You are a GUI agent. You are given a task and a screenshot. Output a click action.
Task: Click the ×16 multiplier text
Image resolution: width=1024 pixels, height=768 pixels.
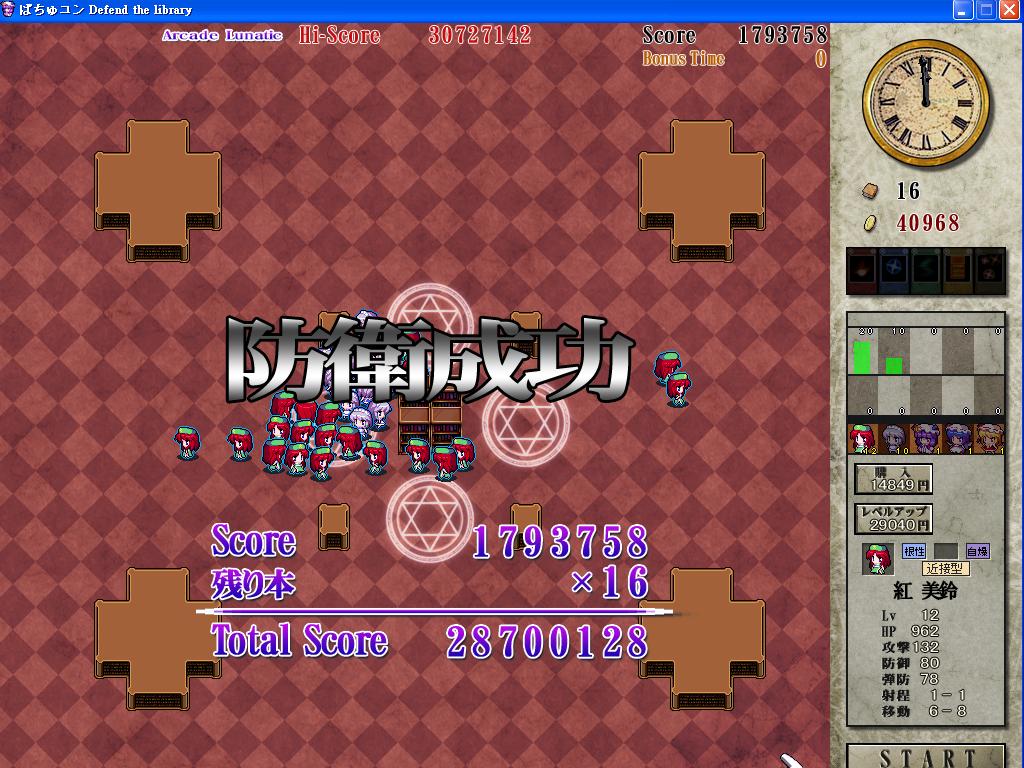[609, 582]
